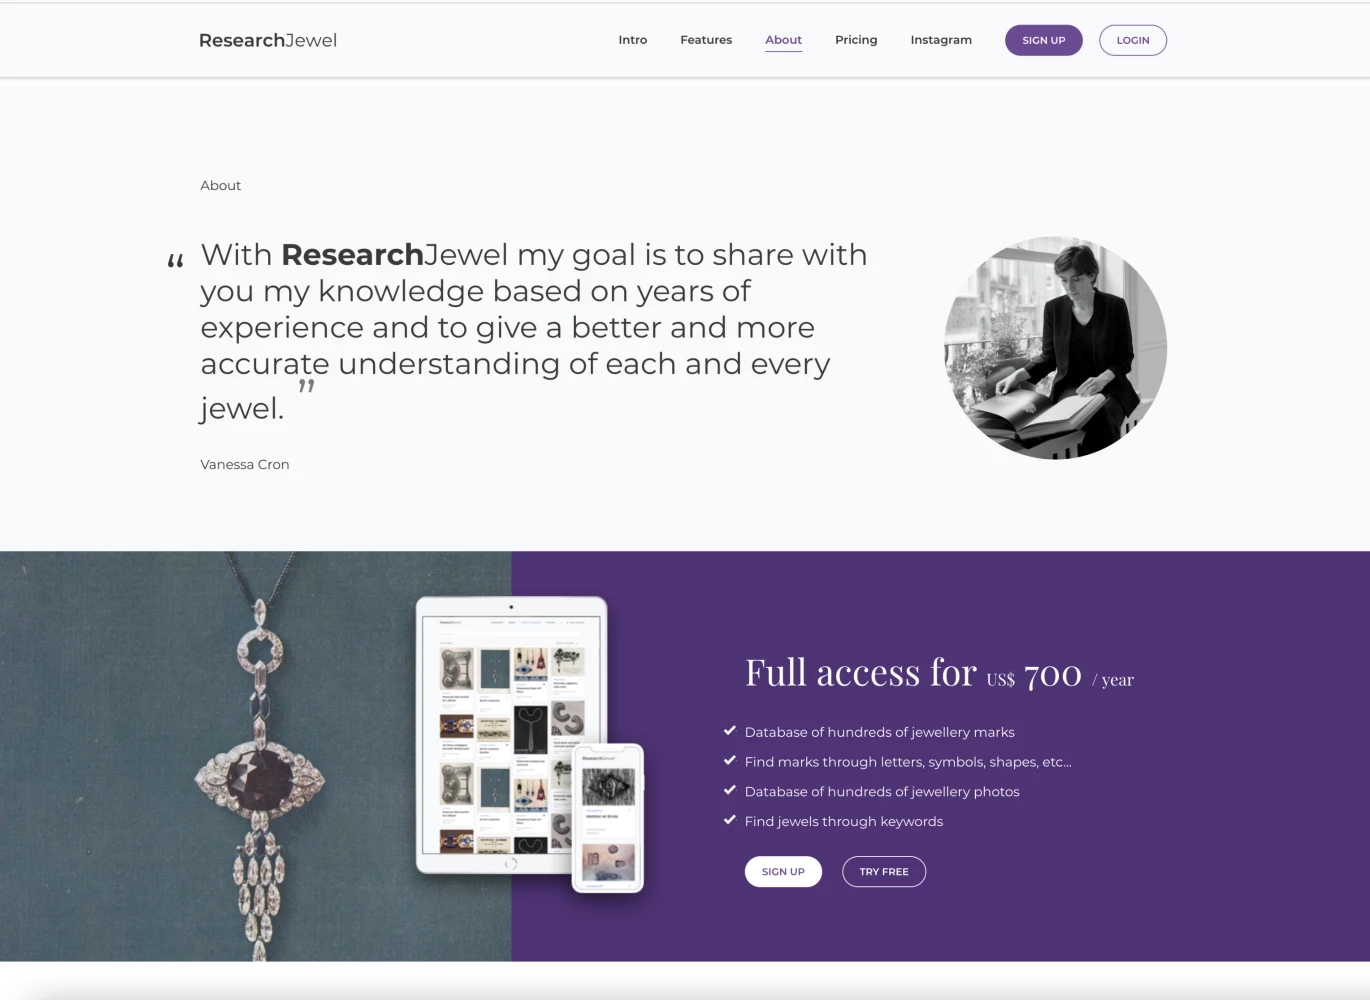Visit the Instagram nav link
The image size is (1370, 1000).
click(941, 40)
